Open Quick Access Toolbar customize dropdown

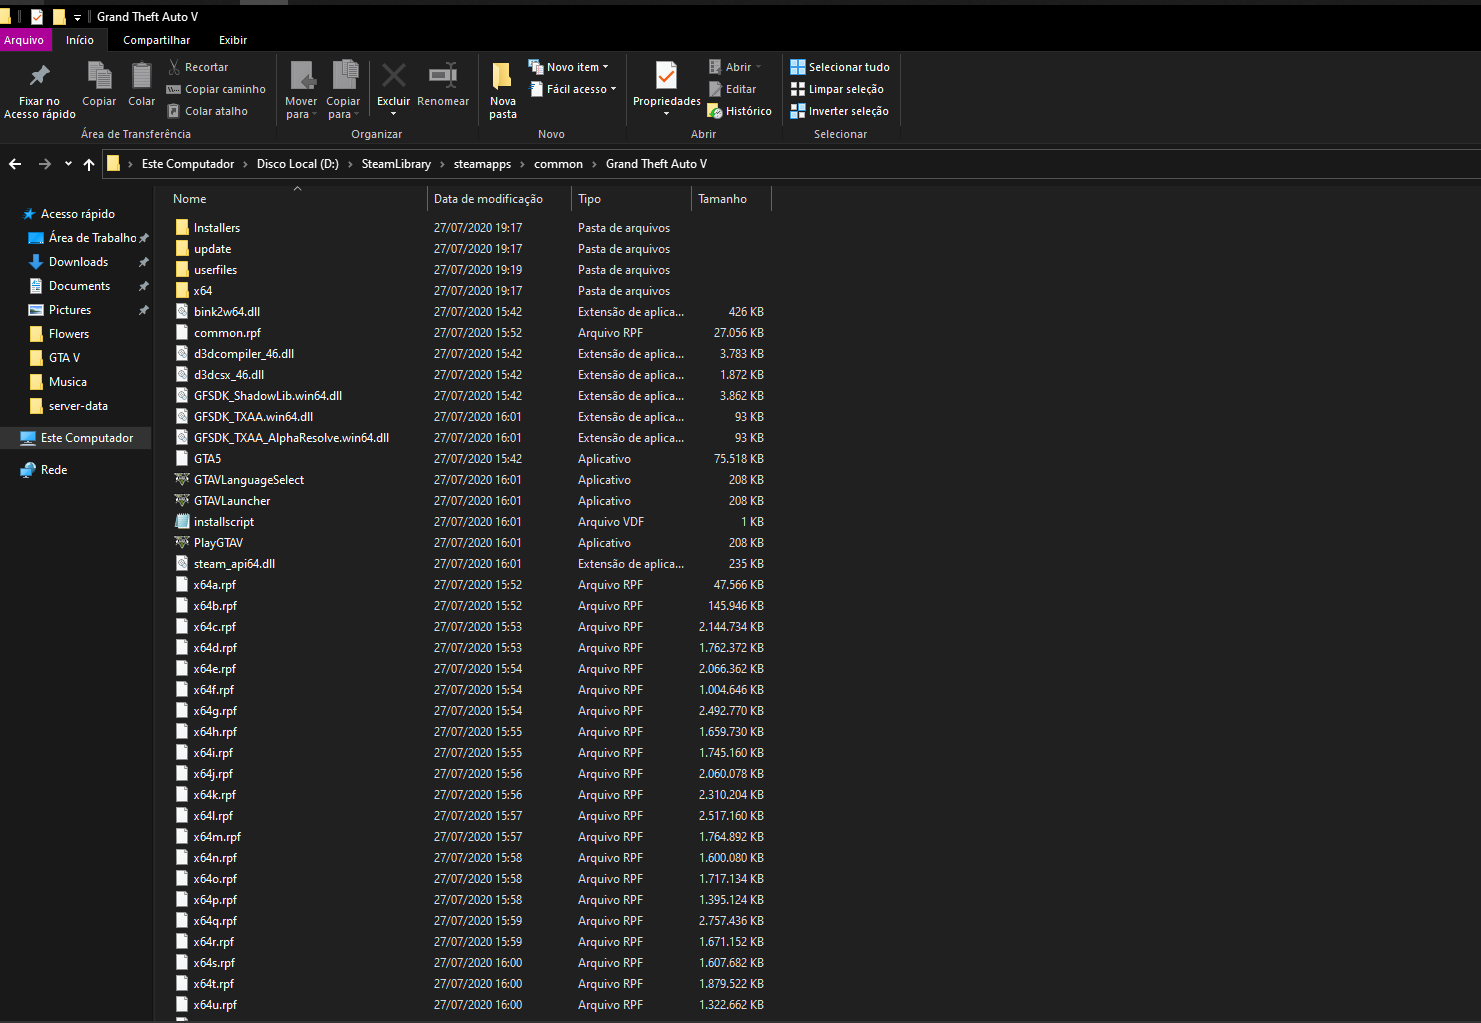coord(77,17)
